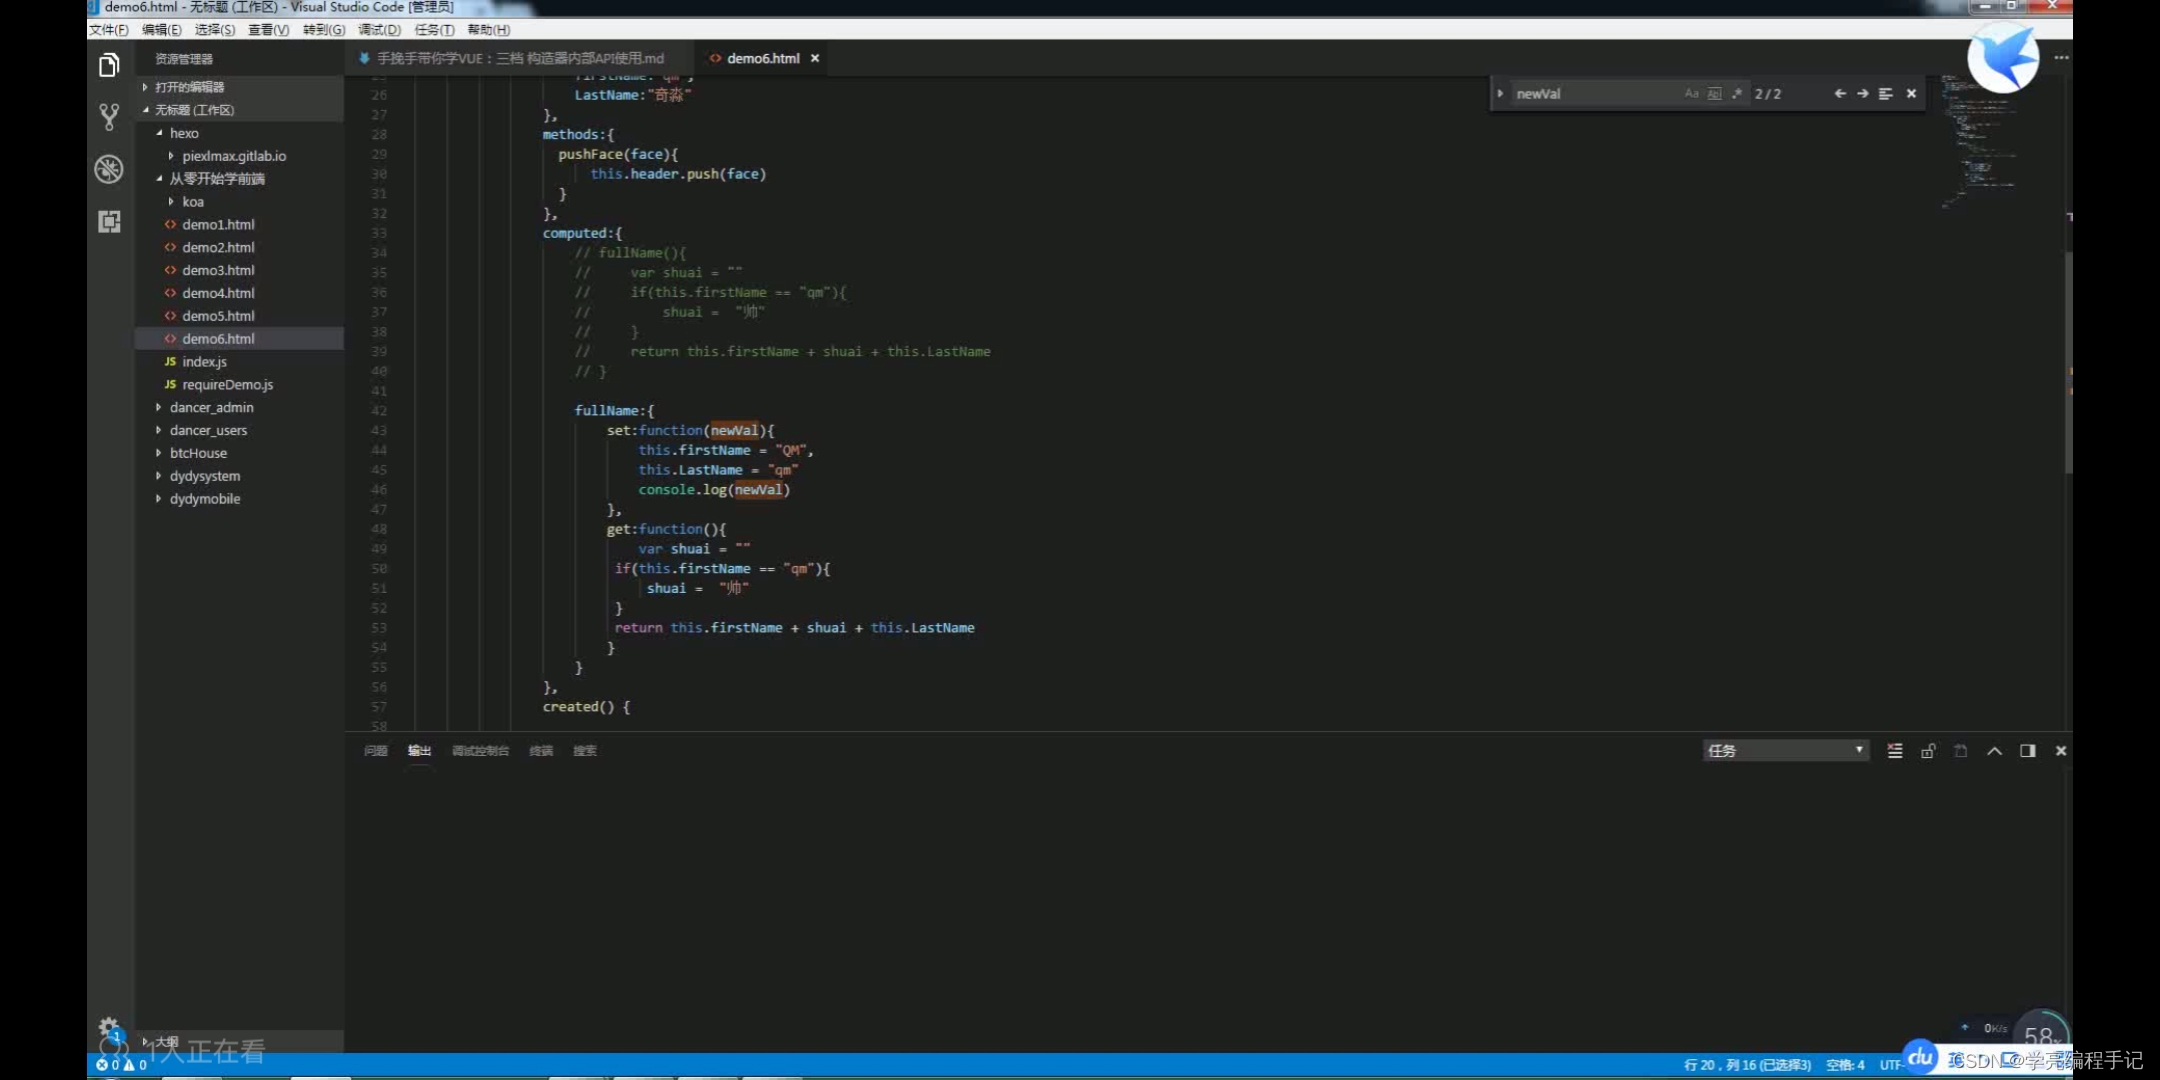Close the find widget
This screenshot has width=2160, height=1080.
[1911, 93]
